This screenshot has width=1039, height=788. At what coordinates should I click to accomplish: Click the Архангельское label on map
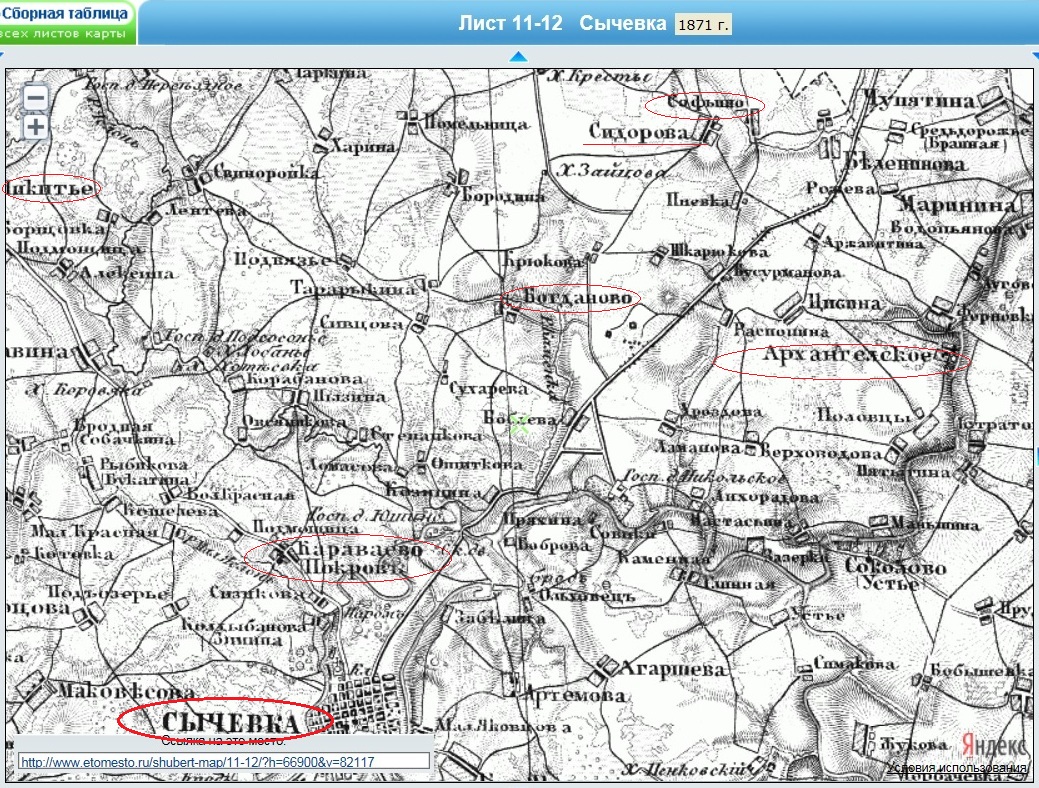click(846, 355)
